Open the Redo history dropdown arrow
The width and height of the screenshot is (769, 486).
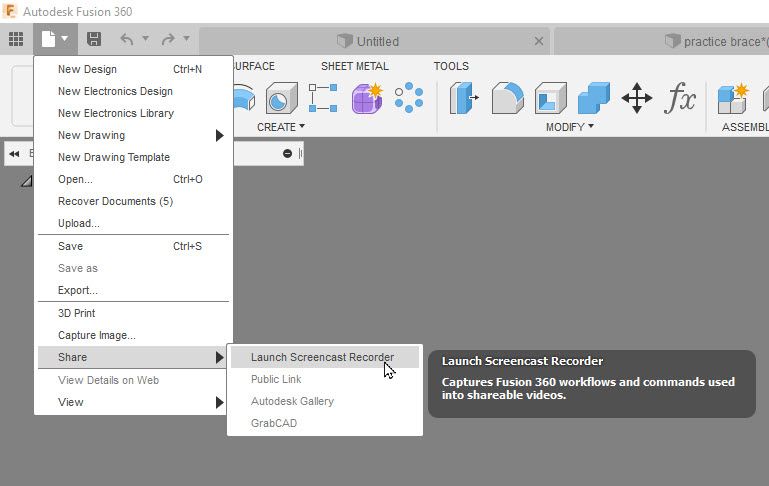click(x=186, y=38)
